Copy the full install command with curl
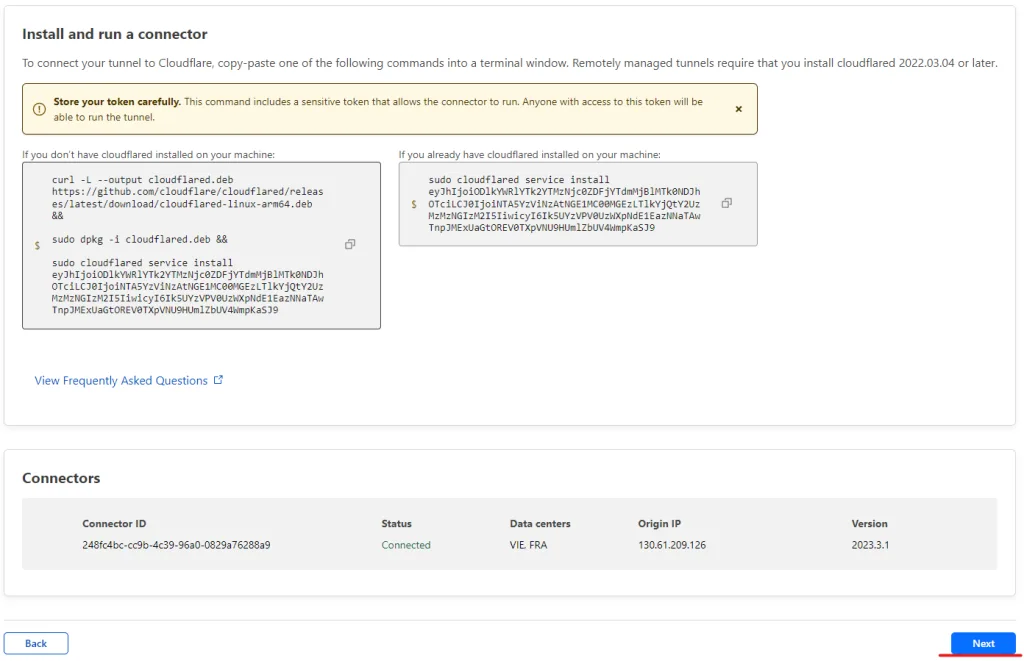The height and width of the screenshot is (661, 1024). pyautogui.click(x=350, y=244)
